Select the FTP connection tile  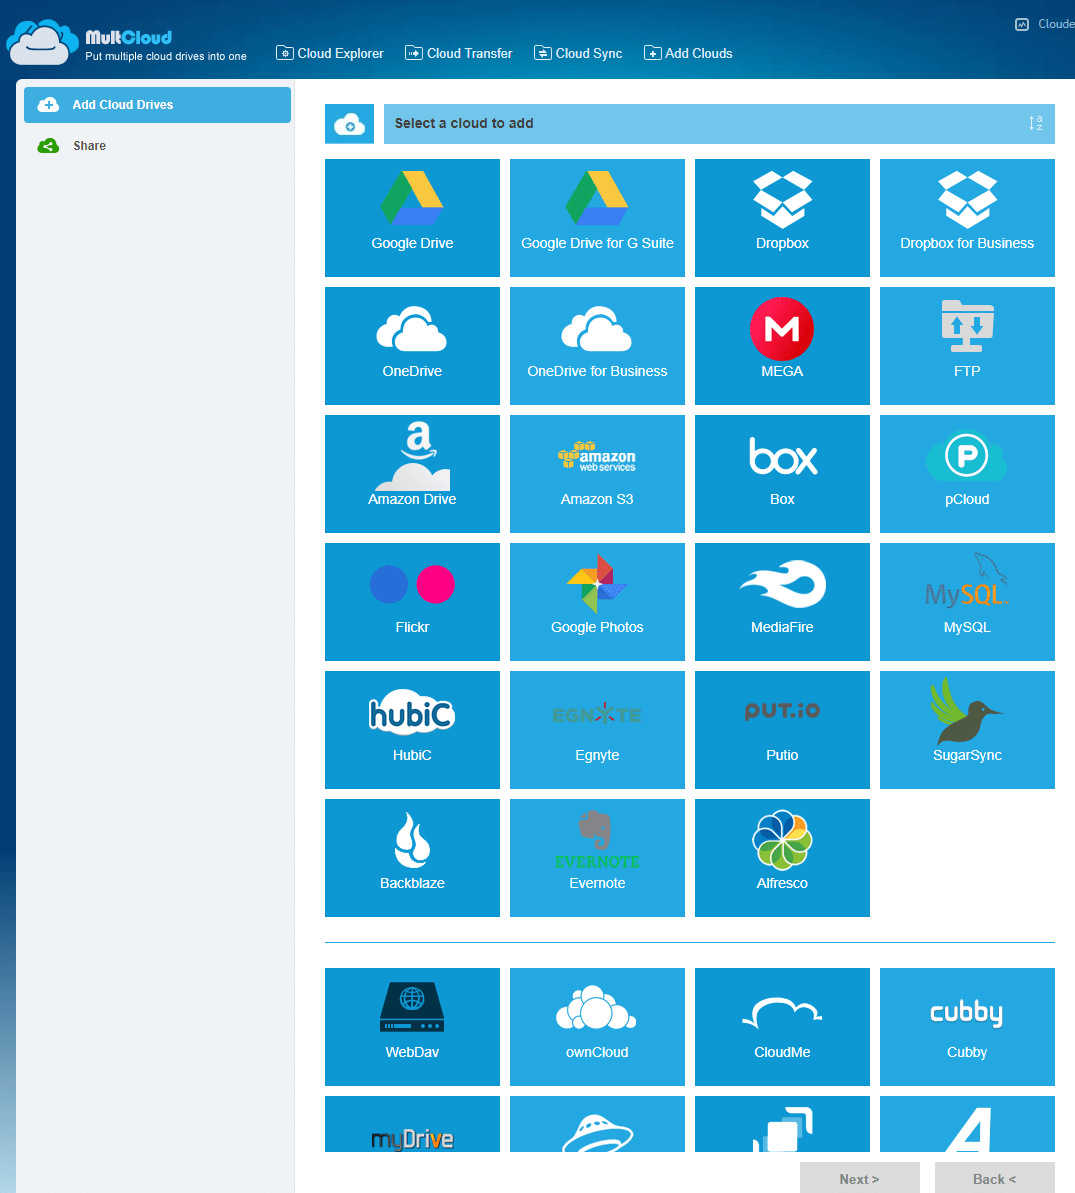967,345
